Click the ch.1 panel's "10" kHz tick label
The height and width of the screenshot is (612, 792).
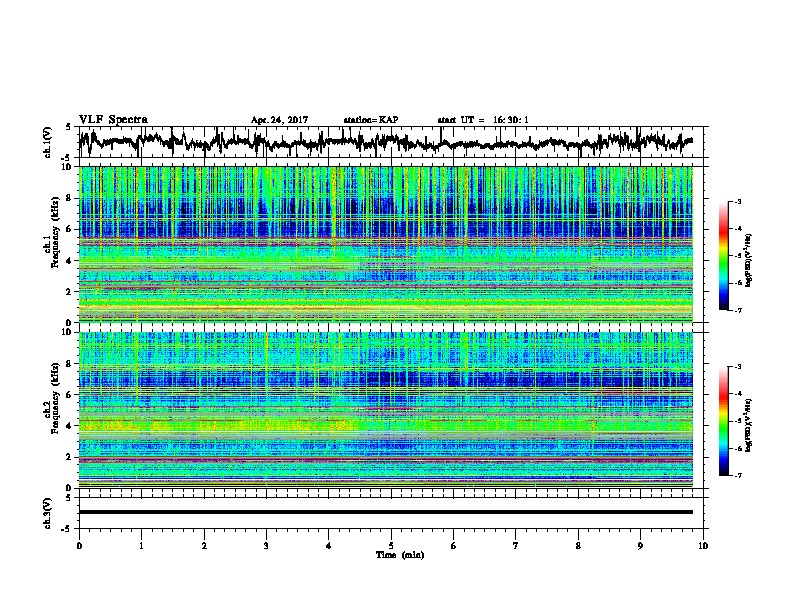68,167
